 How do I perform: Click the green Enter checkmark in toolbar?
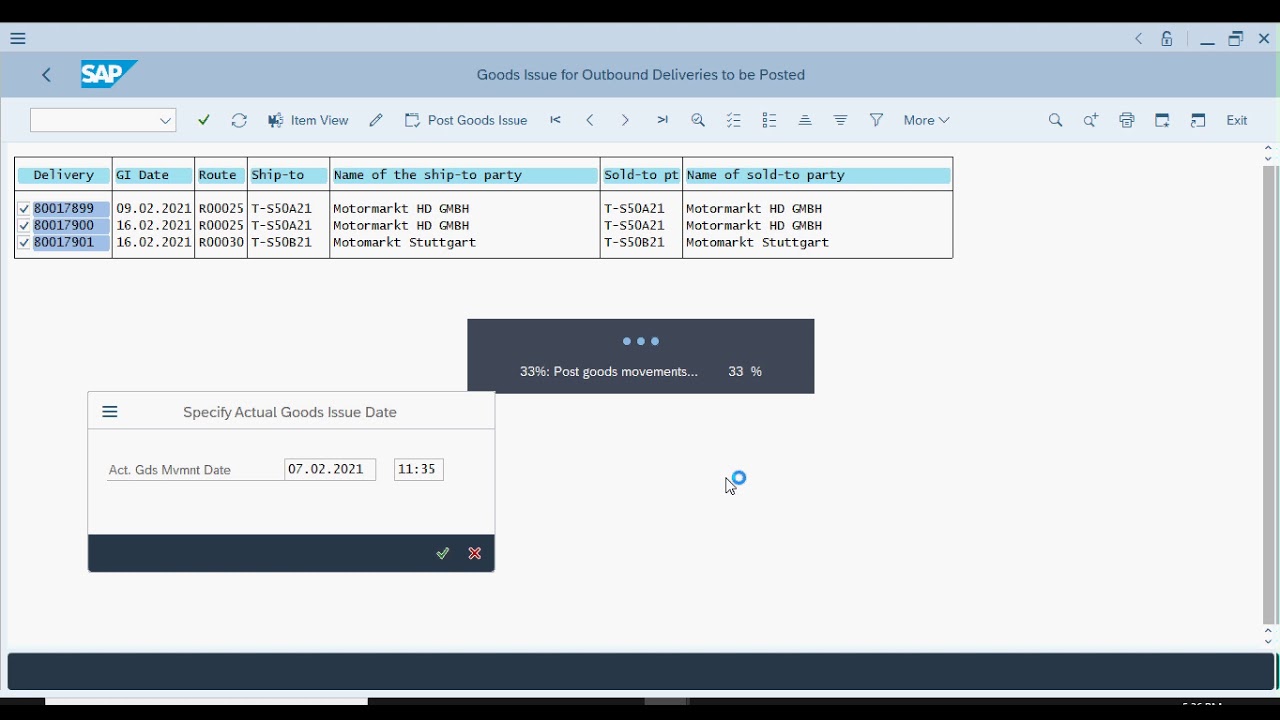(x=204, y=120)
